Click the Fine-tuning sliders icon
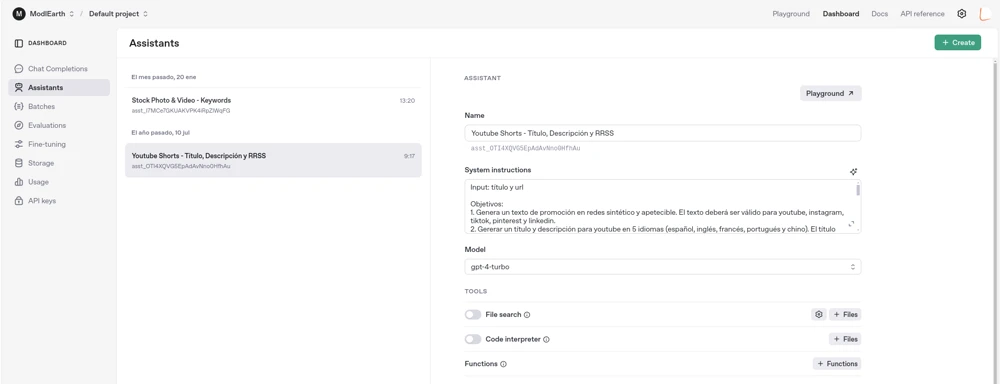The width and height of the screenshot is (1000, 384). (18, 144)
